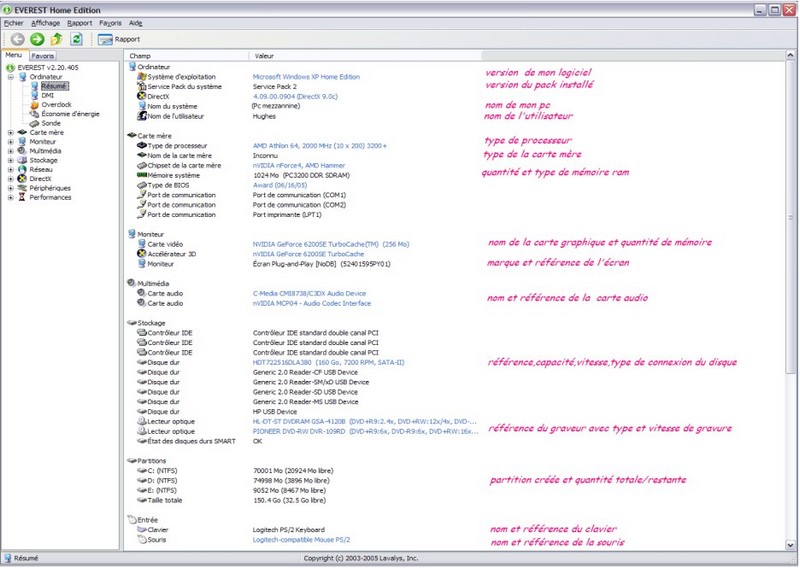Switch to the Favoris tab in the sidebar
This screenshot has height=568, width=800.
[x=42, y=56]
